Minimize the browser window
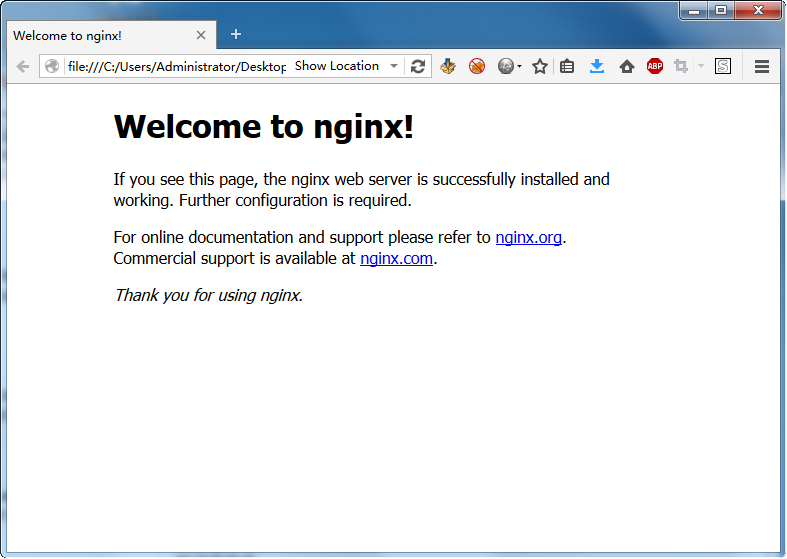 [x=694, y=11]
